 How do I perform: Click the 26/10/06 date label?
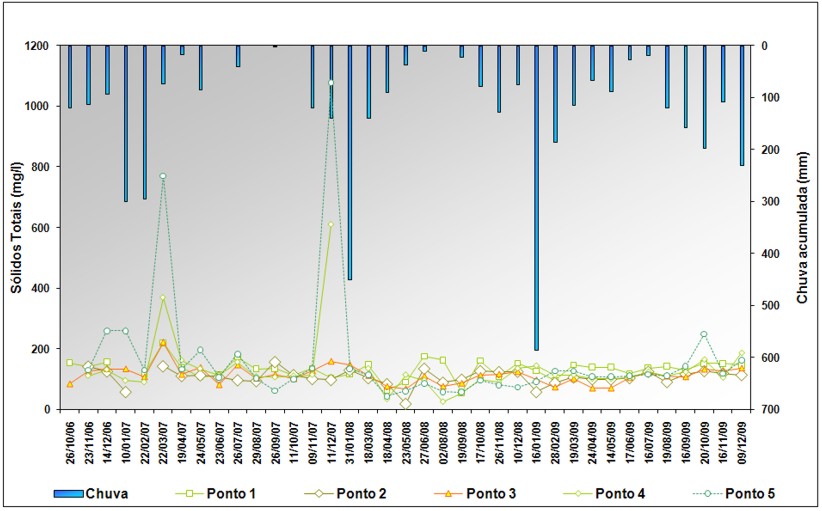pyautogui.click(x=70, y=441)
